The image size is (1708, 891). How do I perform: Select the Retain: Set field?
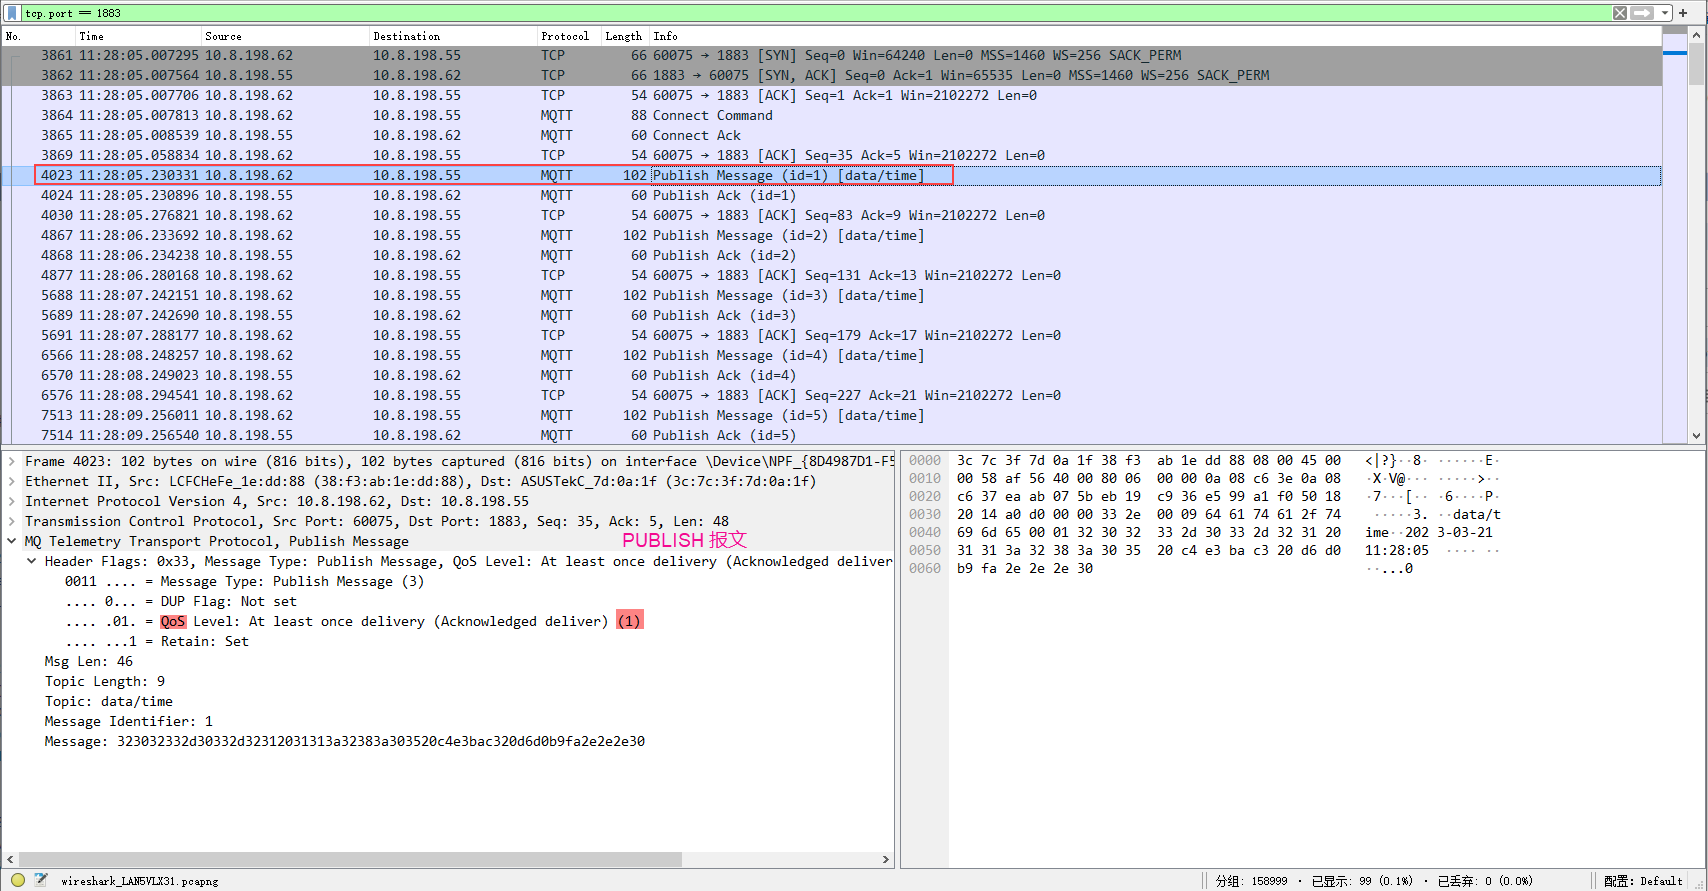coord(157,641)
